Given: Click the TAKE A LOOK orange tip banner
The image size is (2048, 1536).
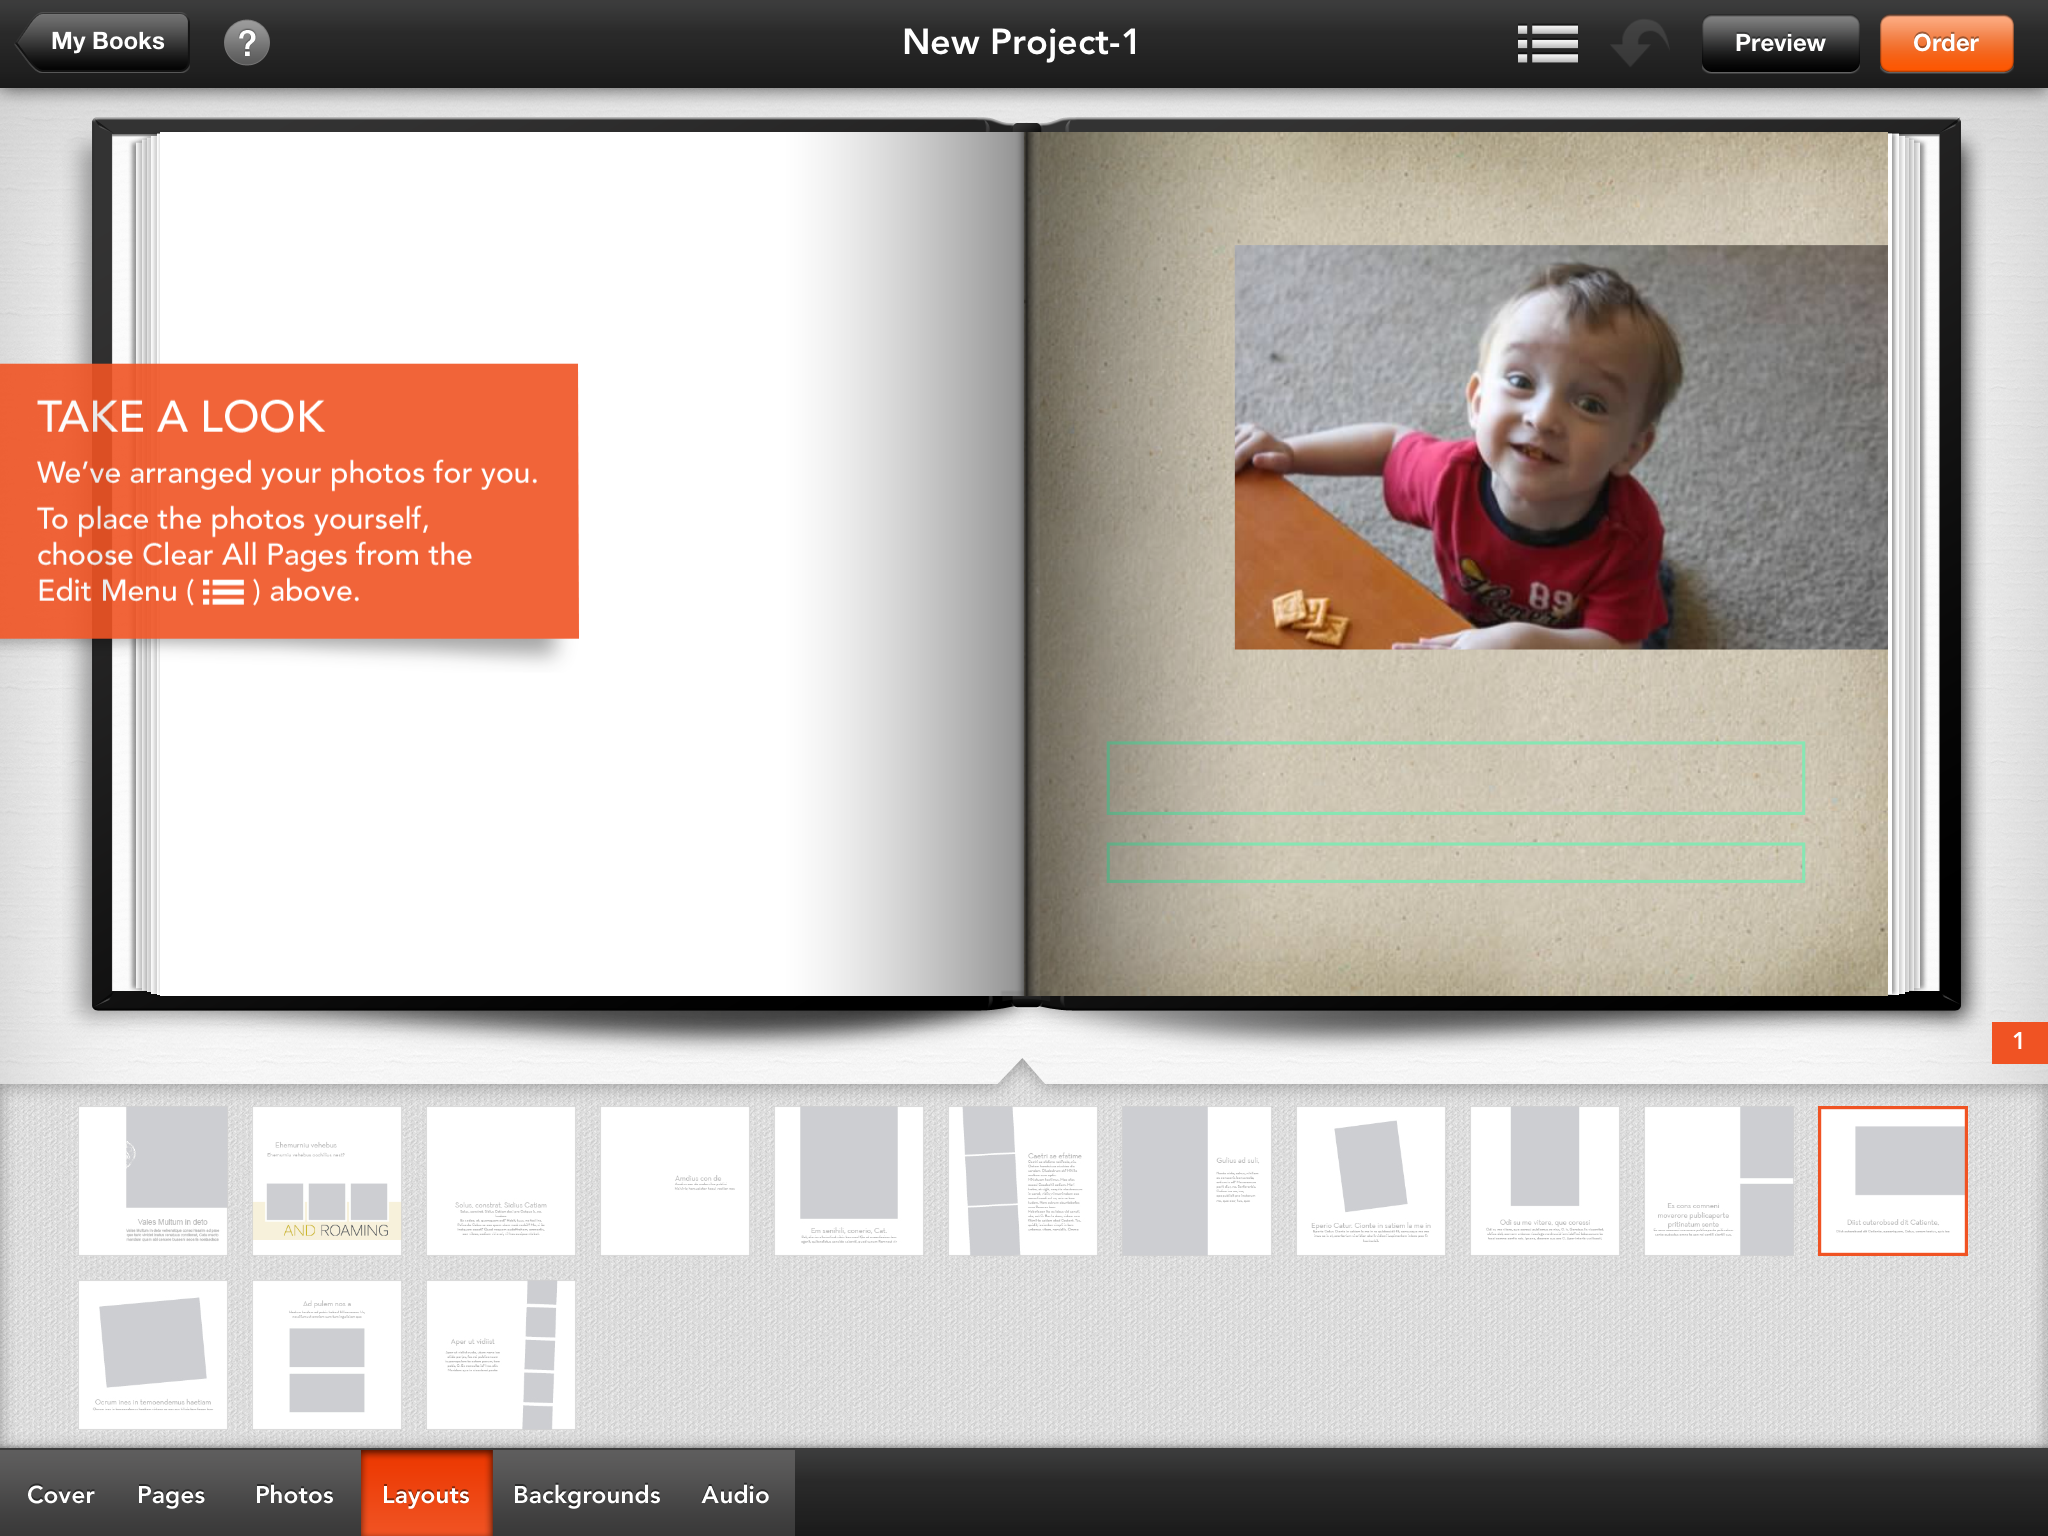Looking at the screenshot, I should (289, 501).
